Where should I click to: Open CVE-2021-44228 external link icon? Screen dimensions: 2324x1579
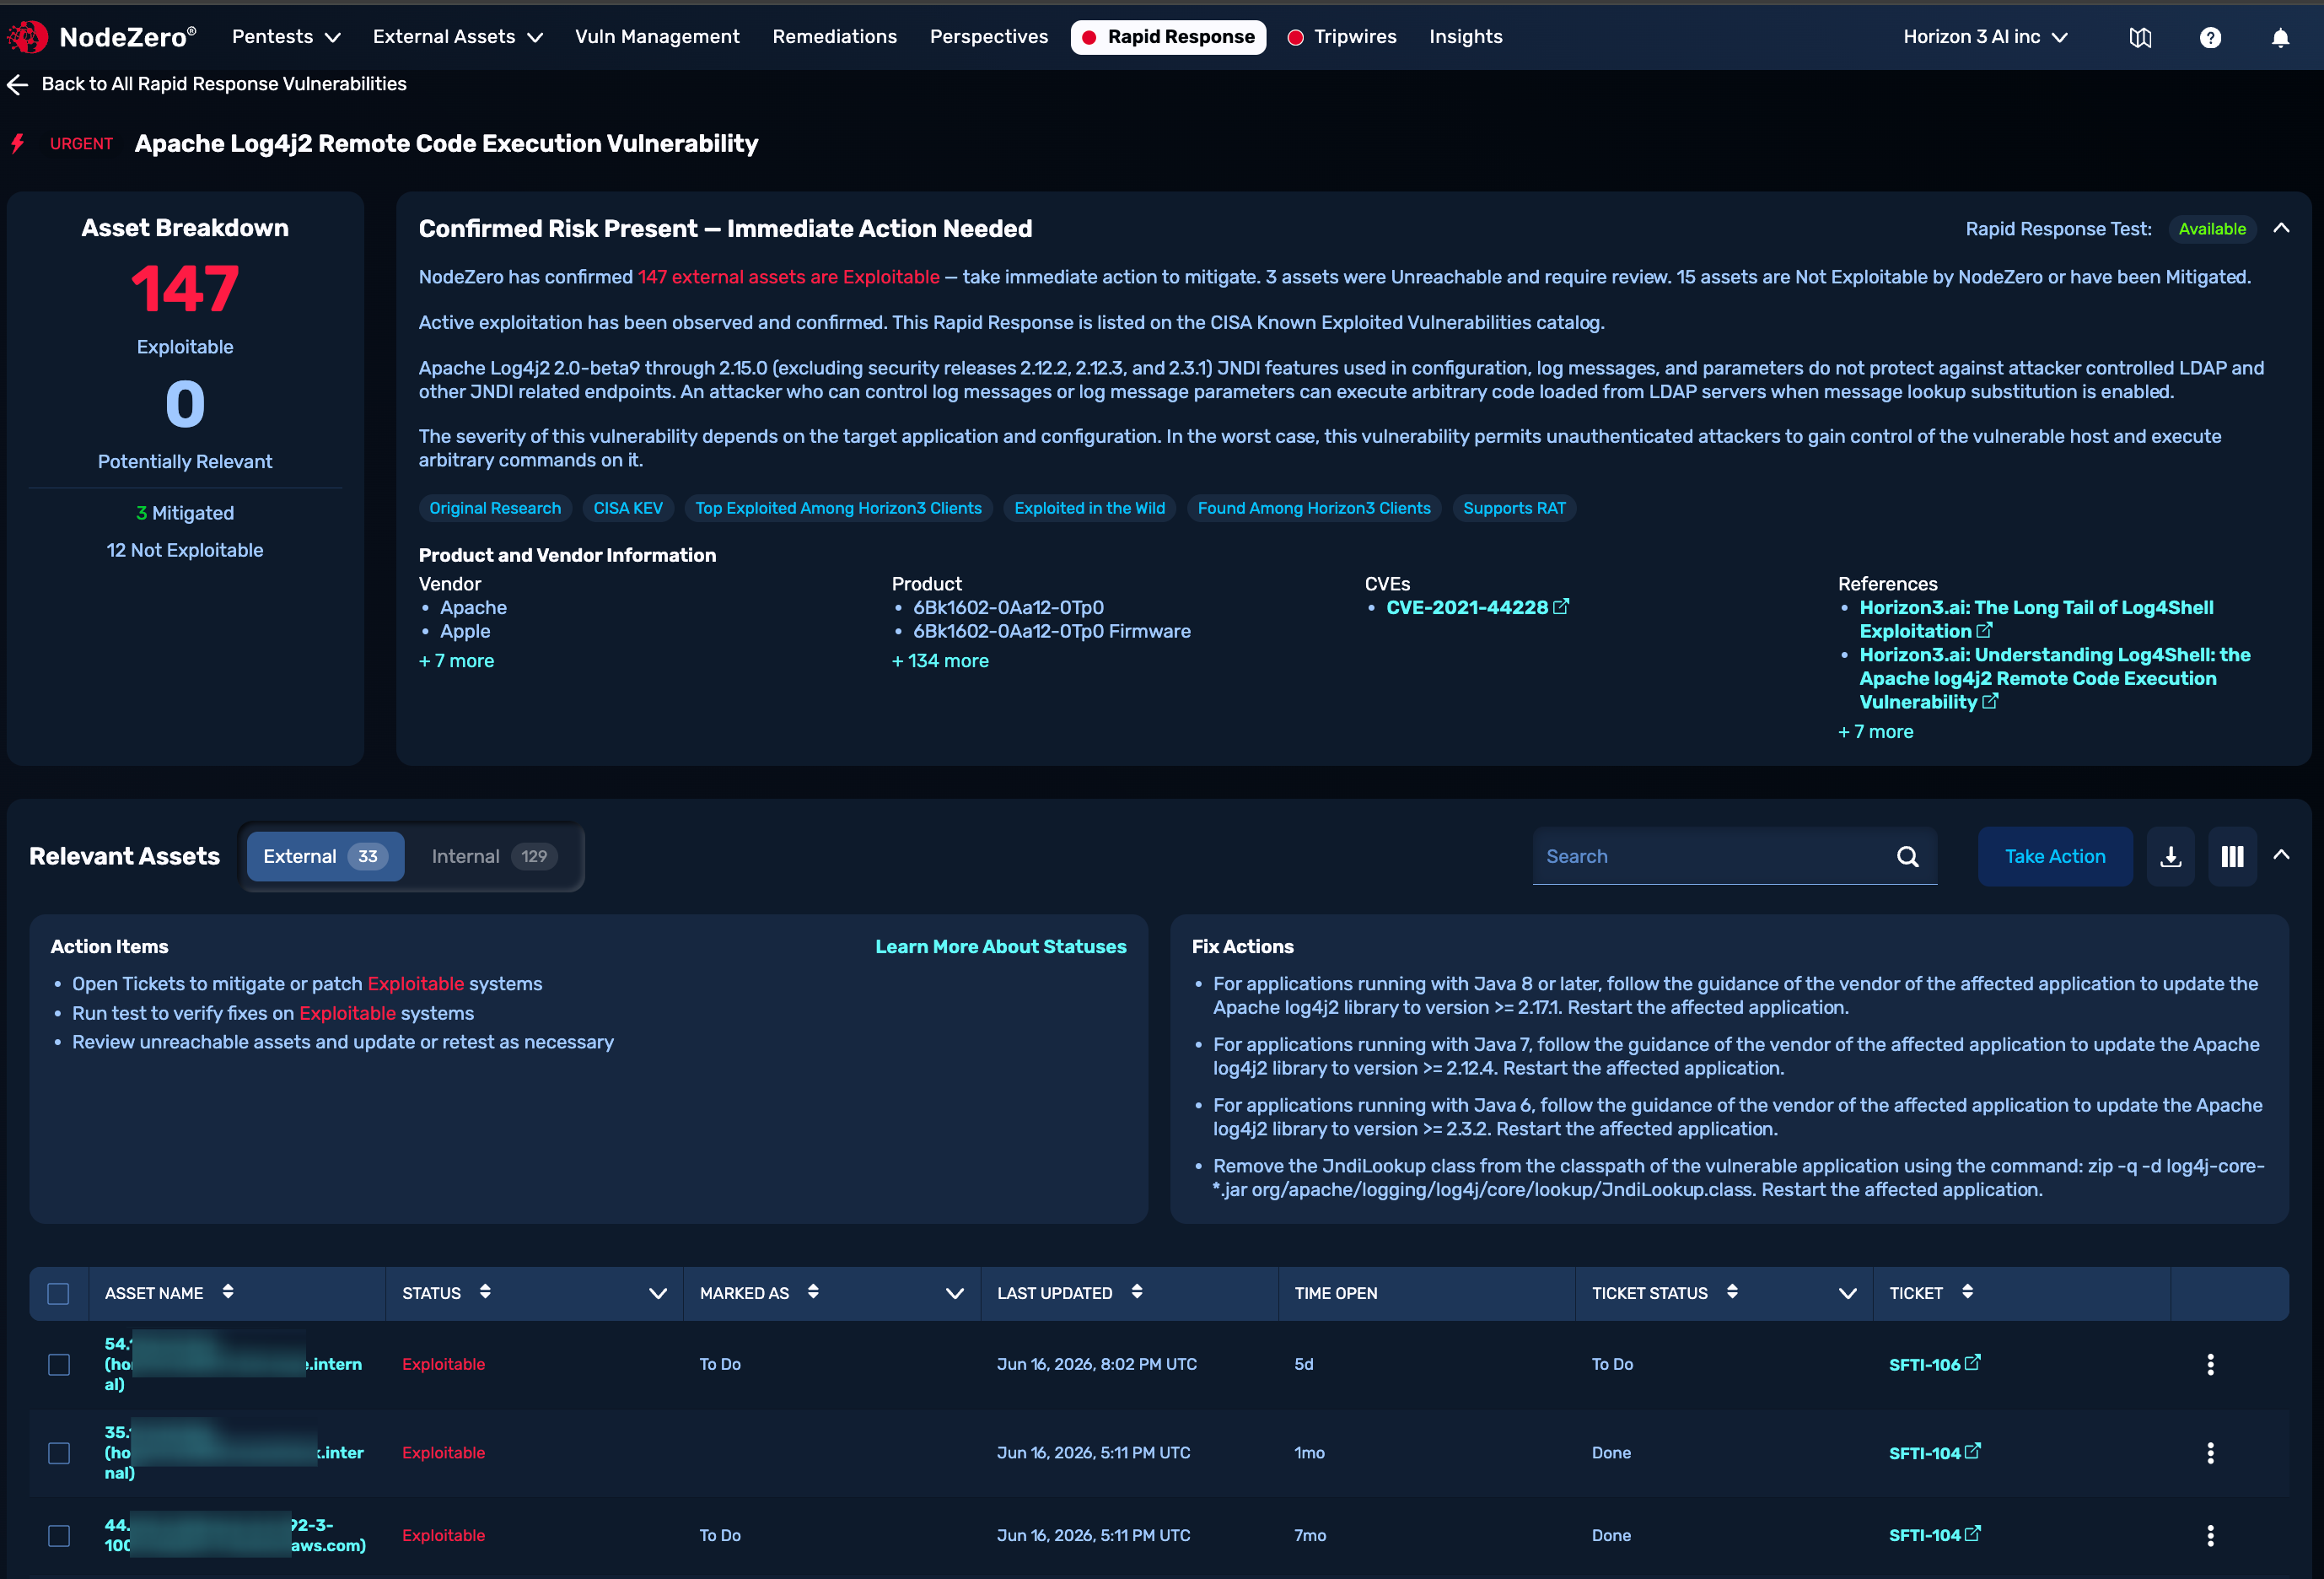pos(1561,606)
